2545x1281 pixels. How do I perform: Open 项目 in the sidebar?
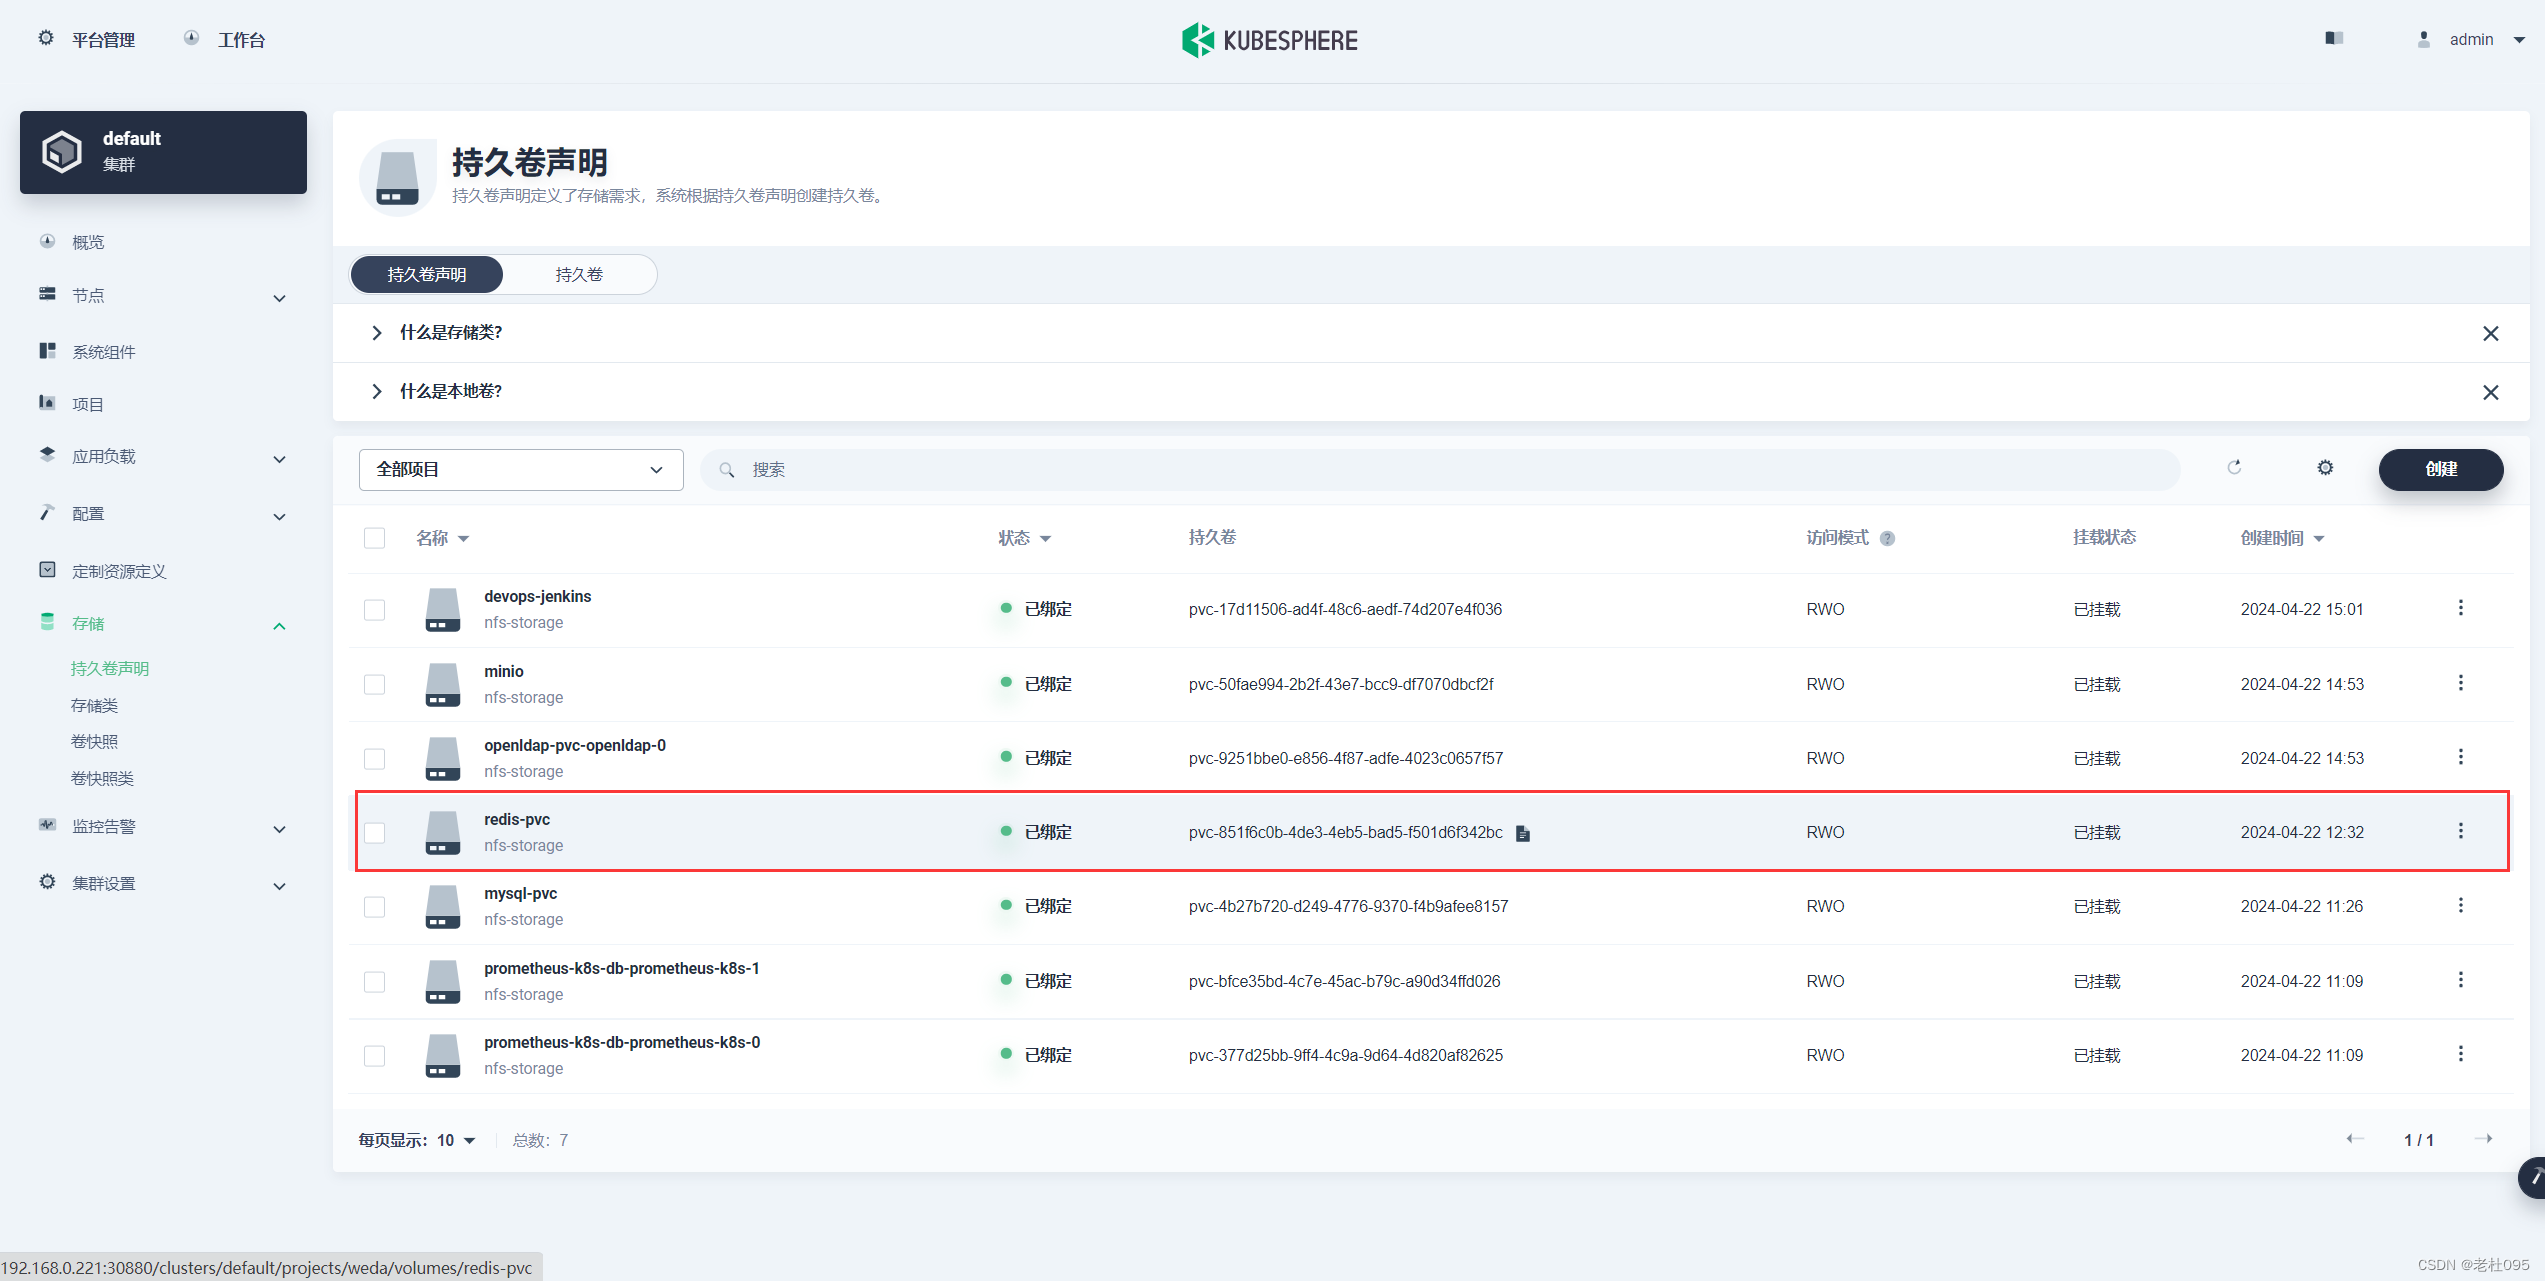[88, 404]
